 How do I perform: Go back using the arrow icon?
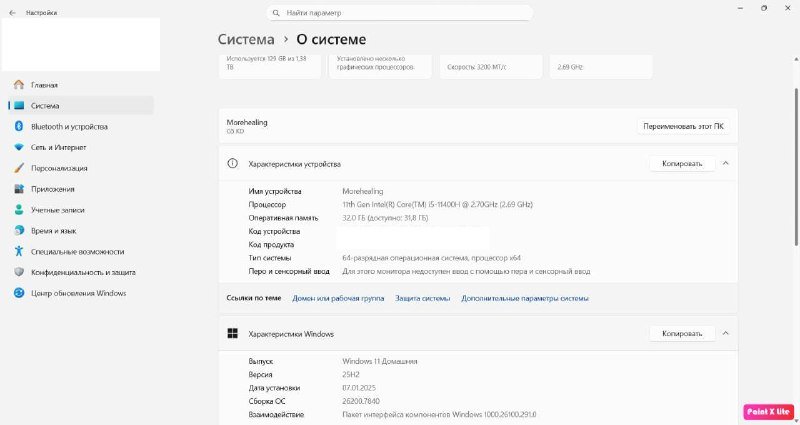coord(12,13)
